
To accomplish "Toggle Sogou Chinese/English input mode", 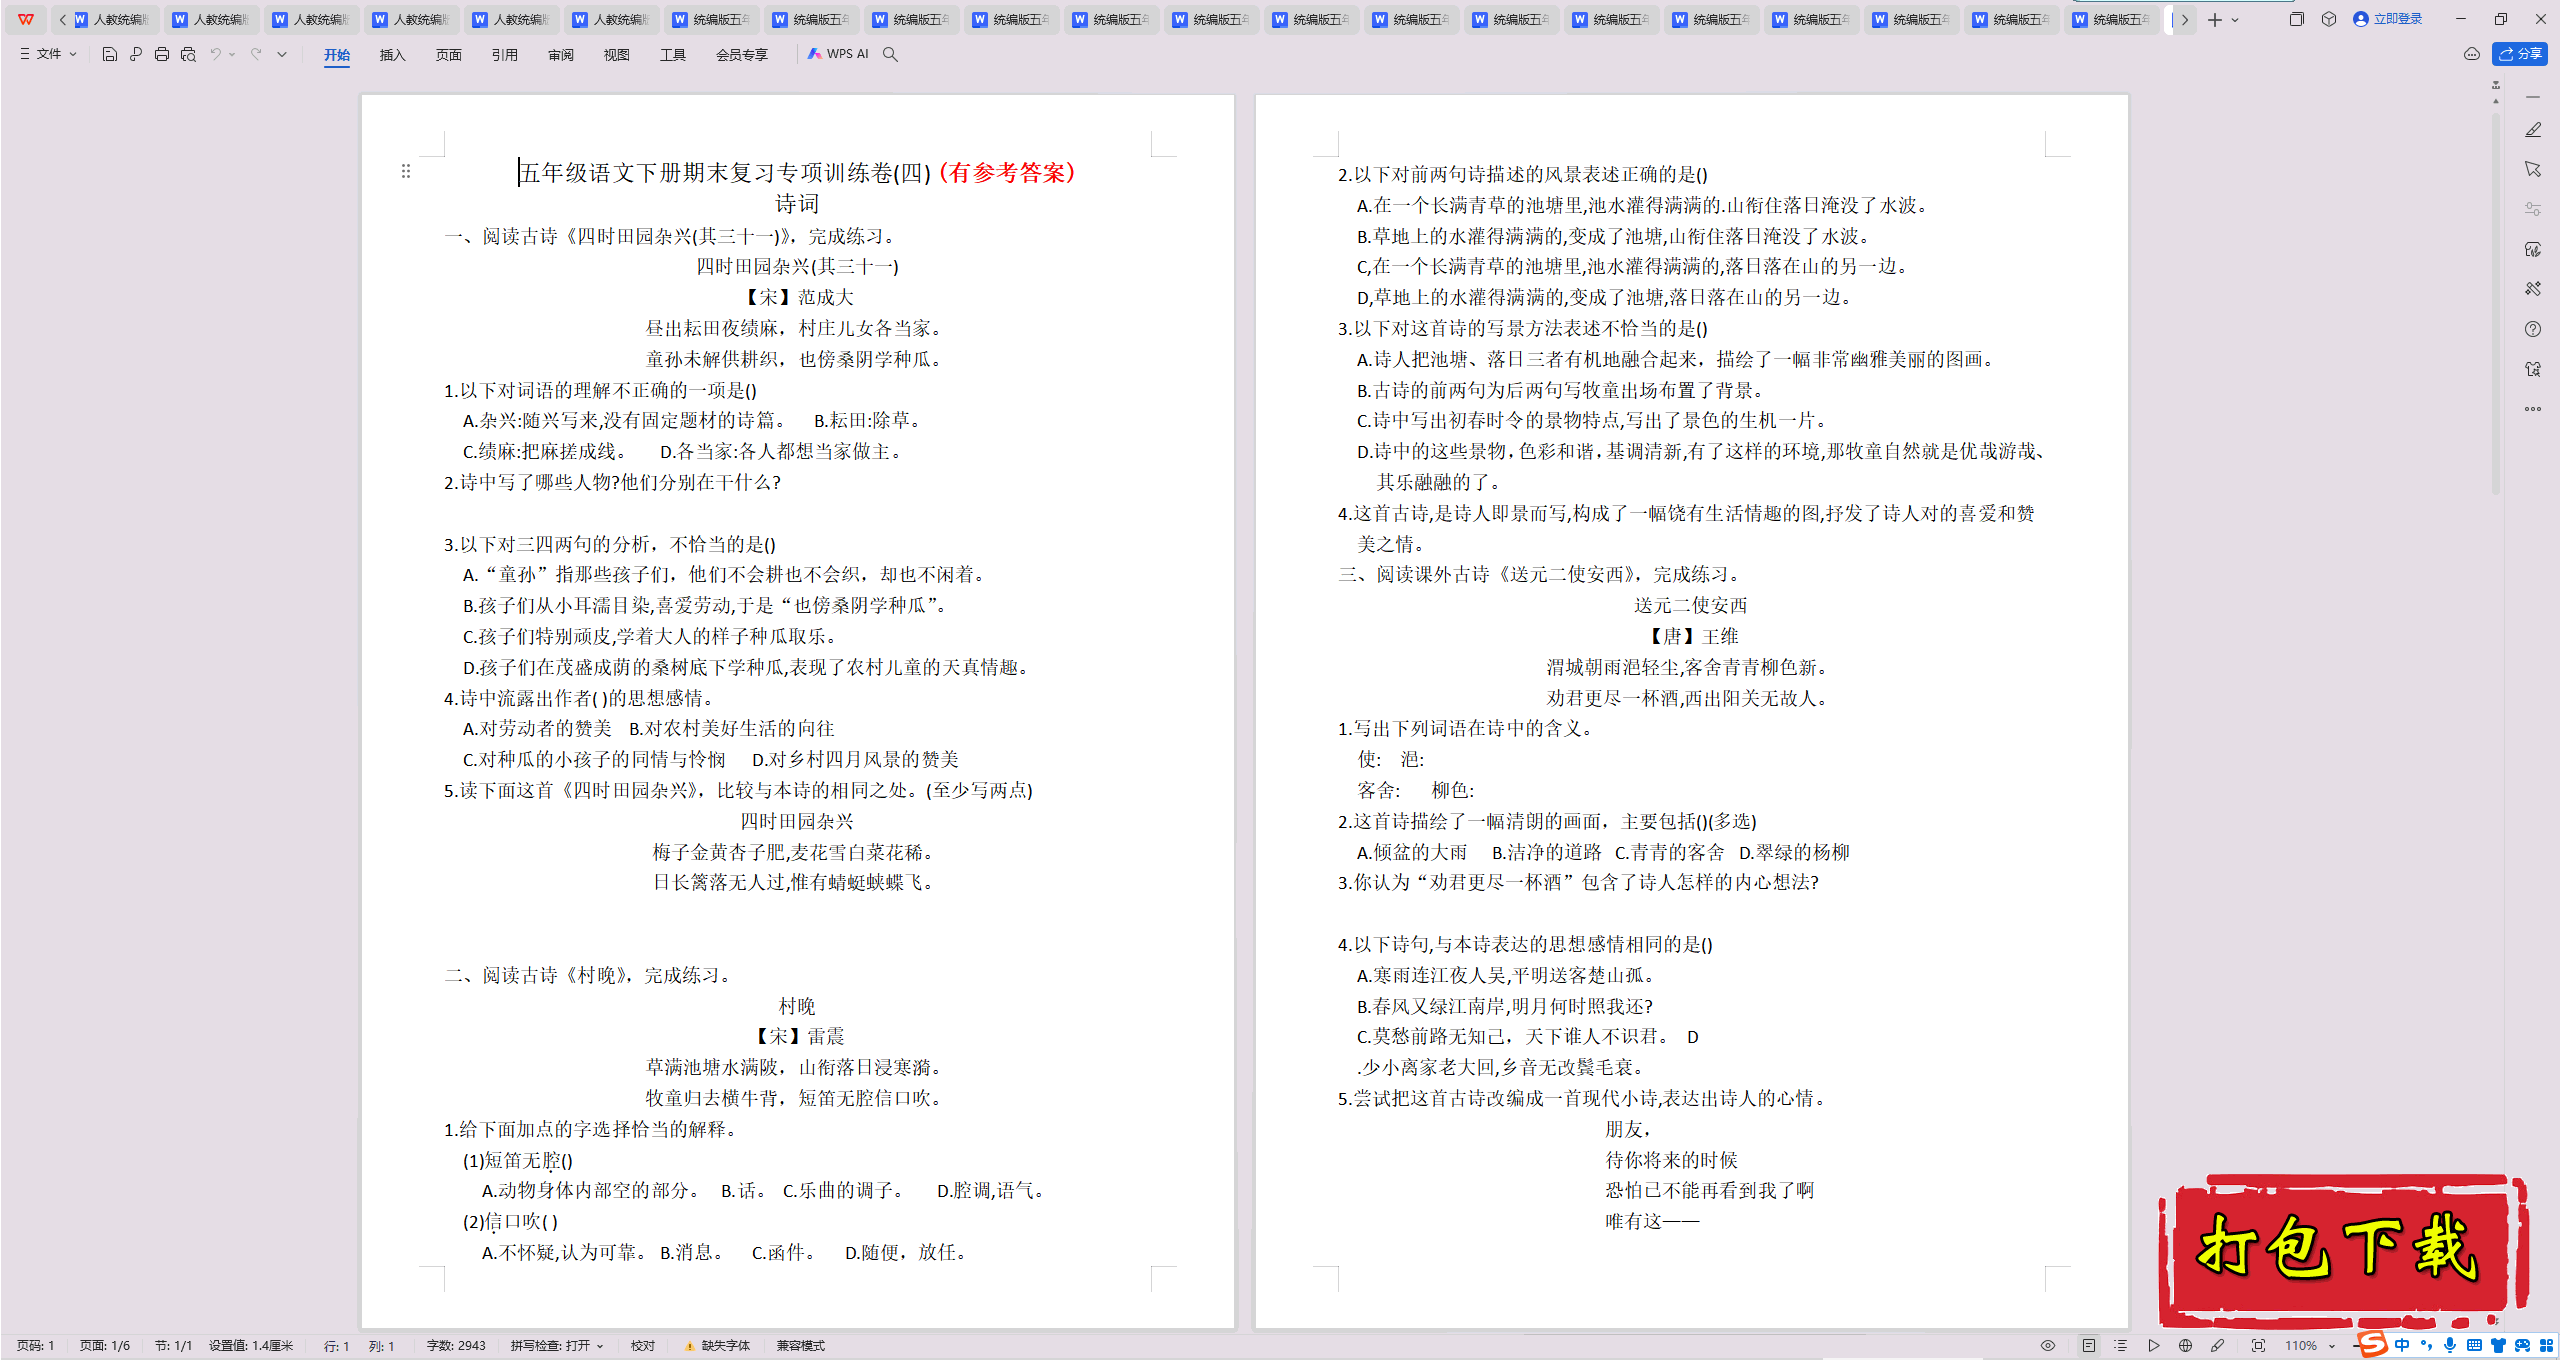I will point(2402,1345).
